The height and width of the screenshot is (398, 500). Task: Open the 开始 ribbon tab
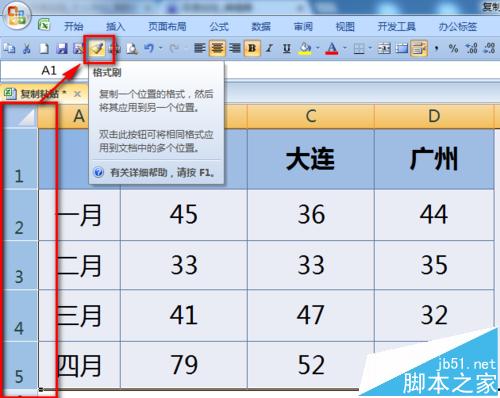[x=74, y=26]
